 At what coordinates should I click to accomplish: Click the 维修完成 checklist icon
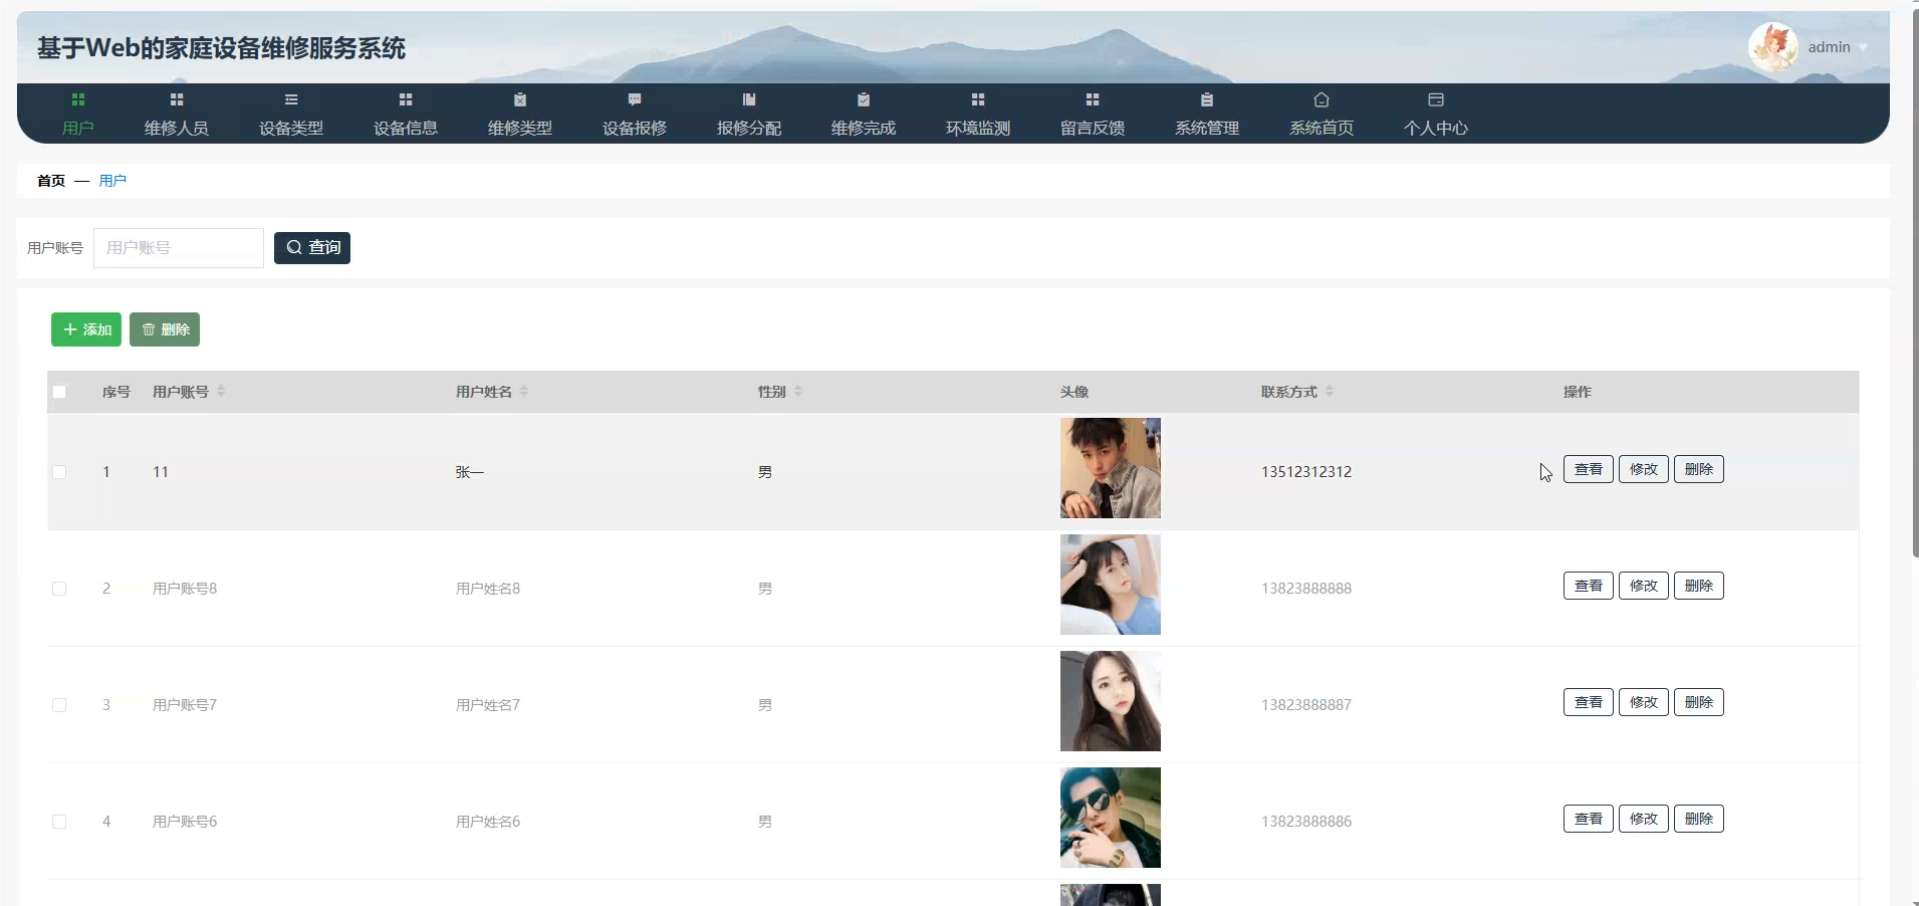point(863,99)
